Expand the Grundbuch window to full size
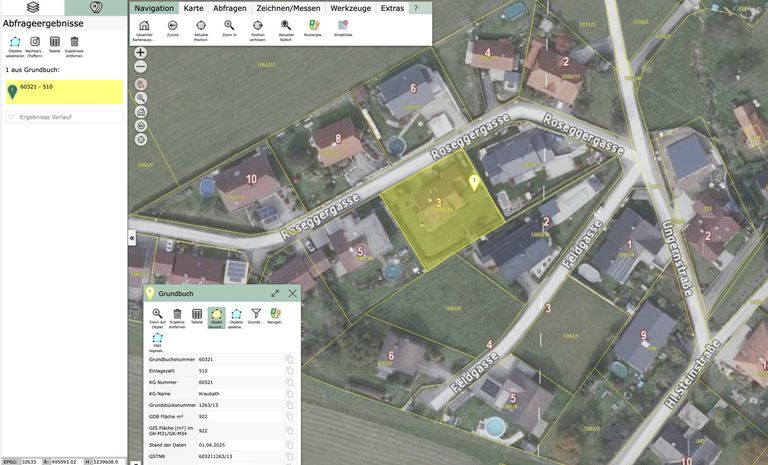Image resolution: width=768 pixels, height=465 pixels. [x=275, y=294]
